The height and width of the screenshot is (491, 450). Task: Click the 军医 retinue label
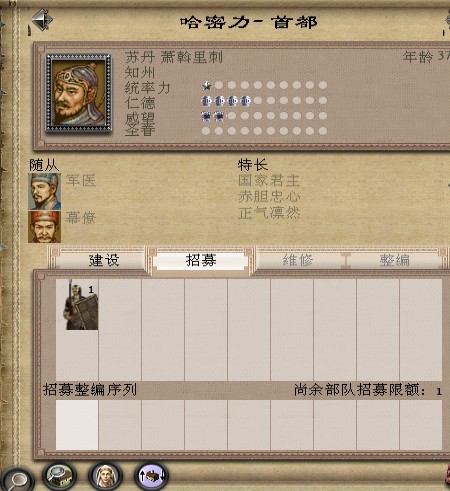(x=81, y=180)
